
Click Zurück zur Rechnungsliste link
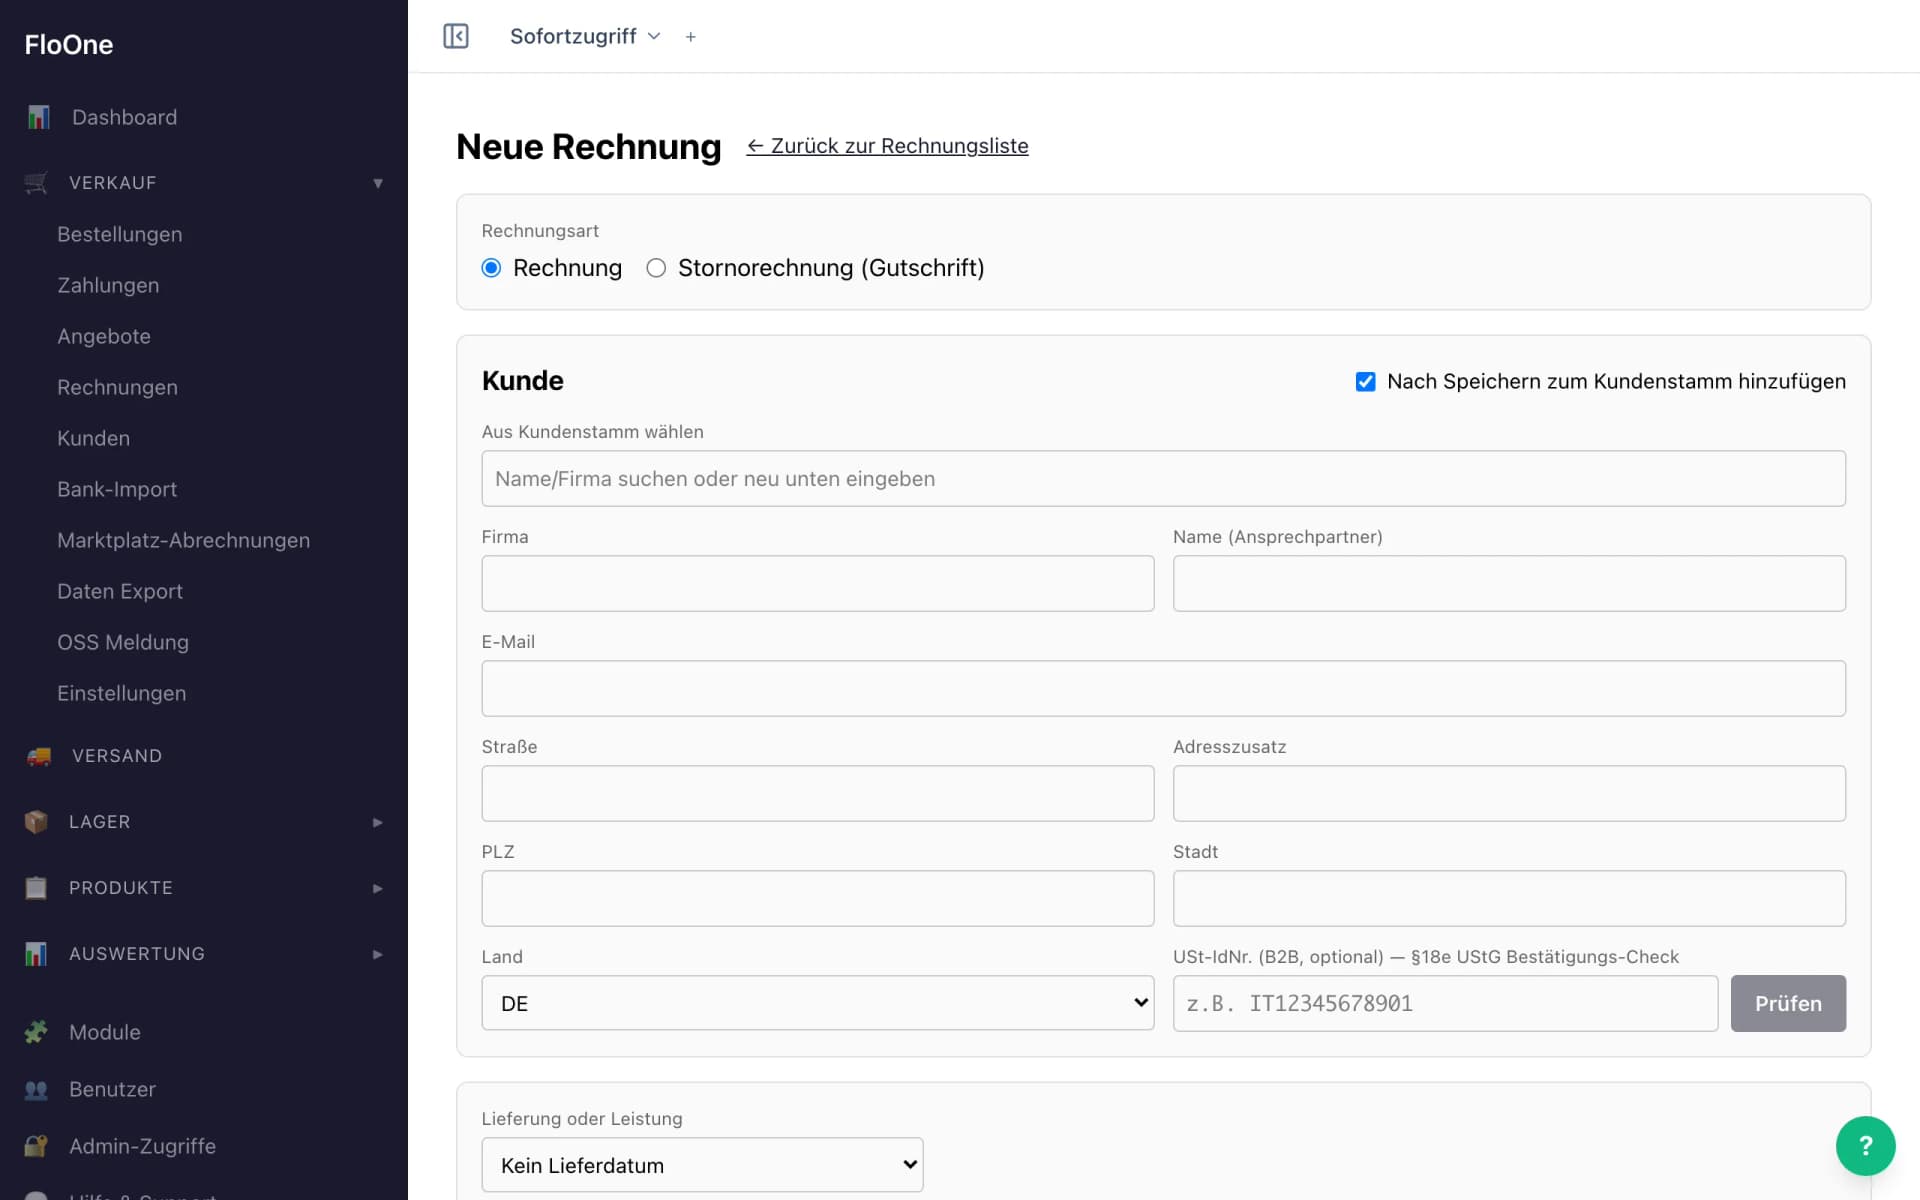887,146
